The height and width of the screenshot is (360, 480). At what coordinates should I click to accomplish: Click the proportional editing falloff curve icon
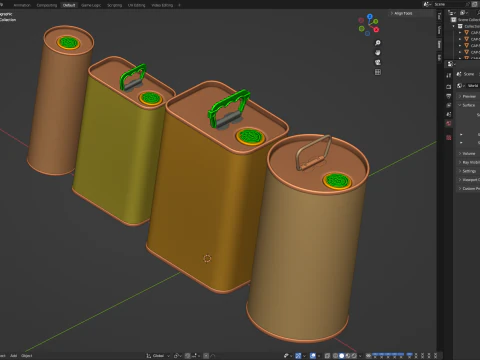(x=213, y=356)
